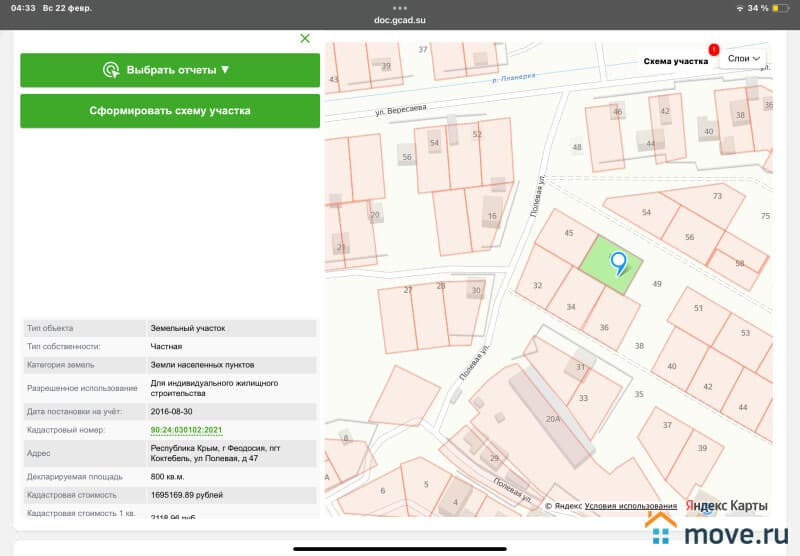Click the blue location pin on map

(x=618, y=263)
